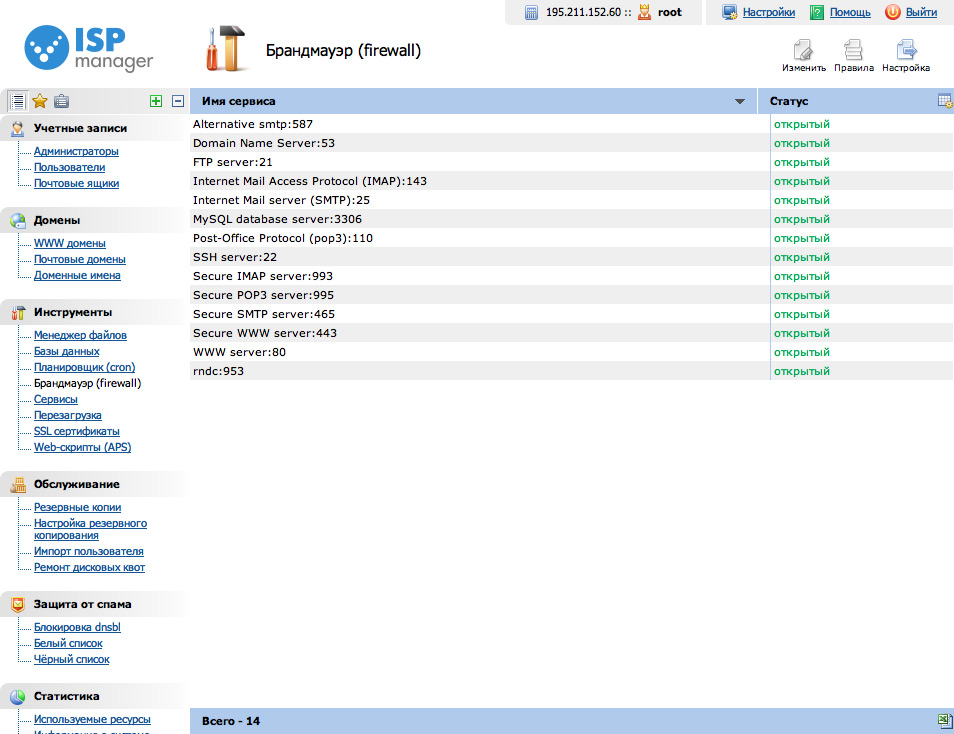Switch to the list menu view icon

(x=17, y=101)
